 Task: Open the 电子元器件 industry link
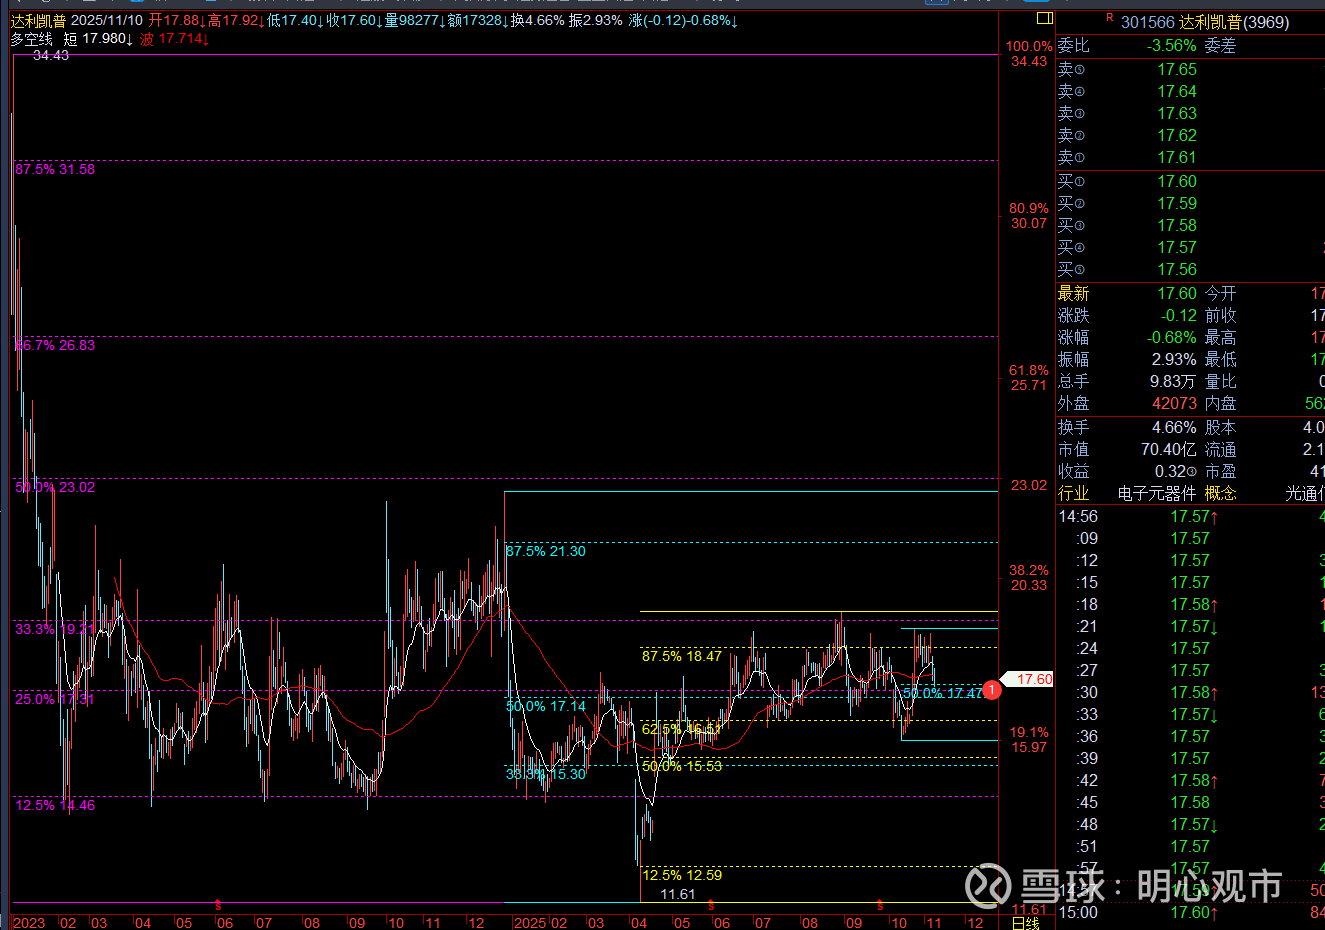(1156, 493)
